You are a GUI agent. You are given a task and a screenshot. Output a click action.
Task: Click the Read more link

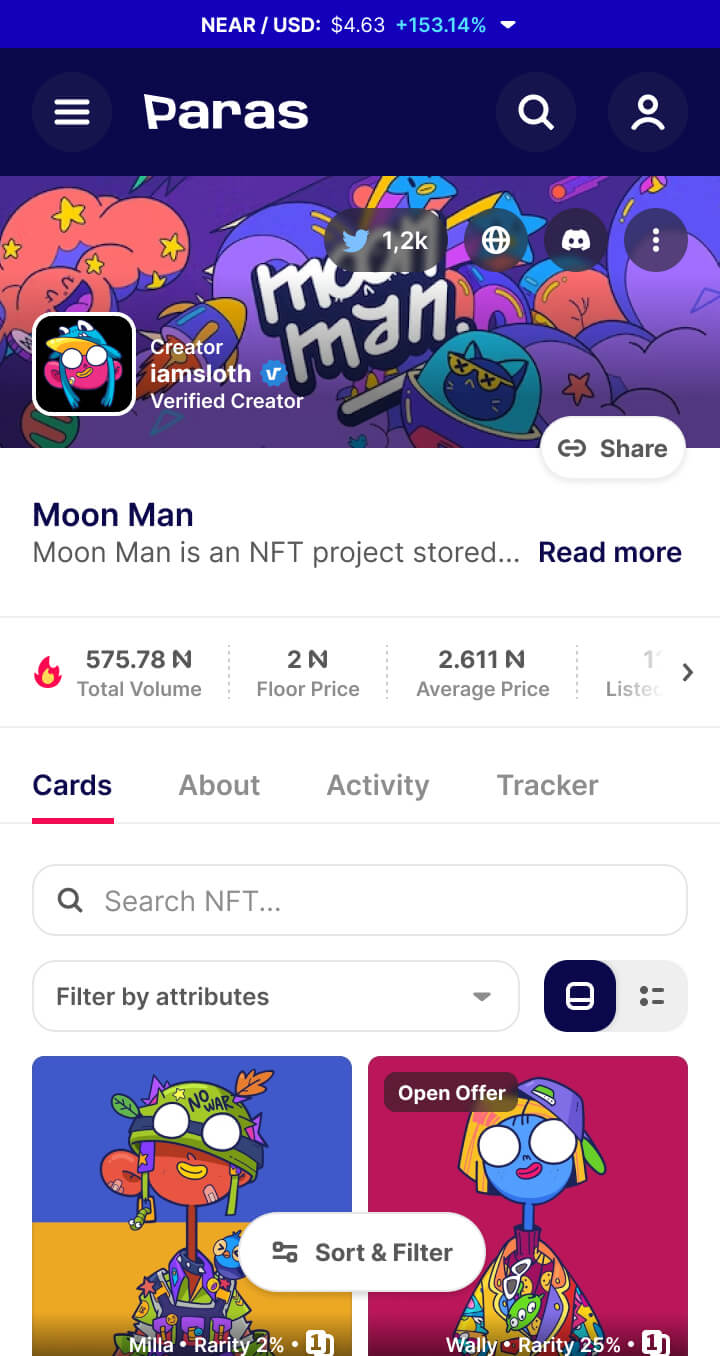pyautogui.click(x=610, y=552)
